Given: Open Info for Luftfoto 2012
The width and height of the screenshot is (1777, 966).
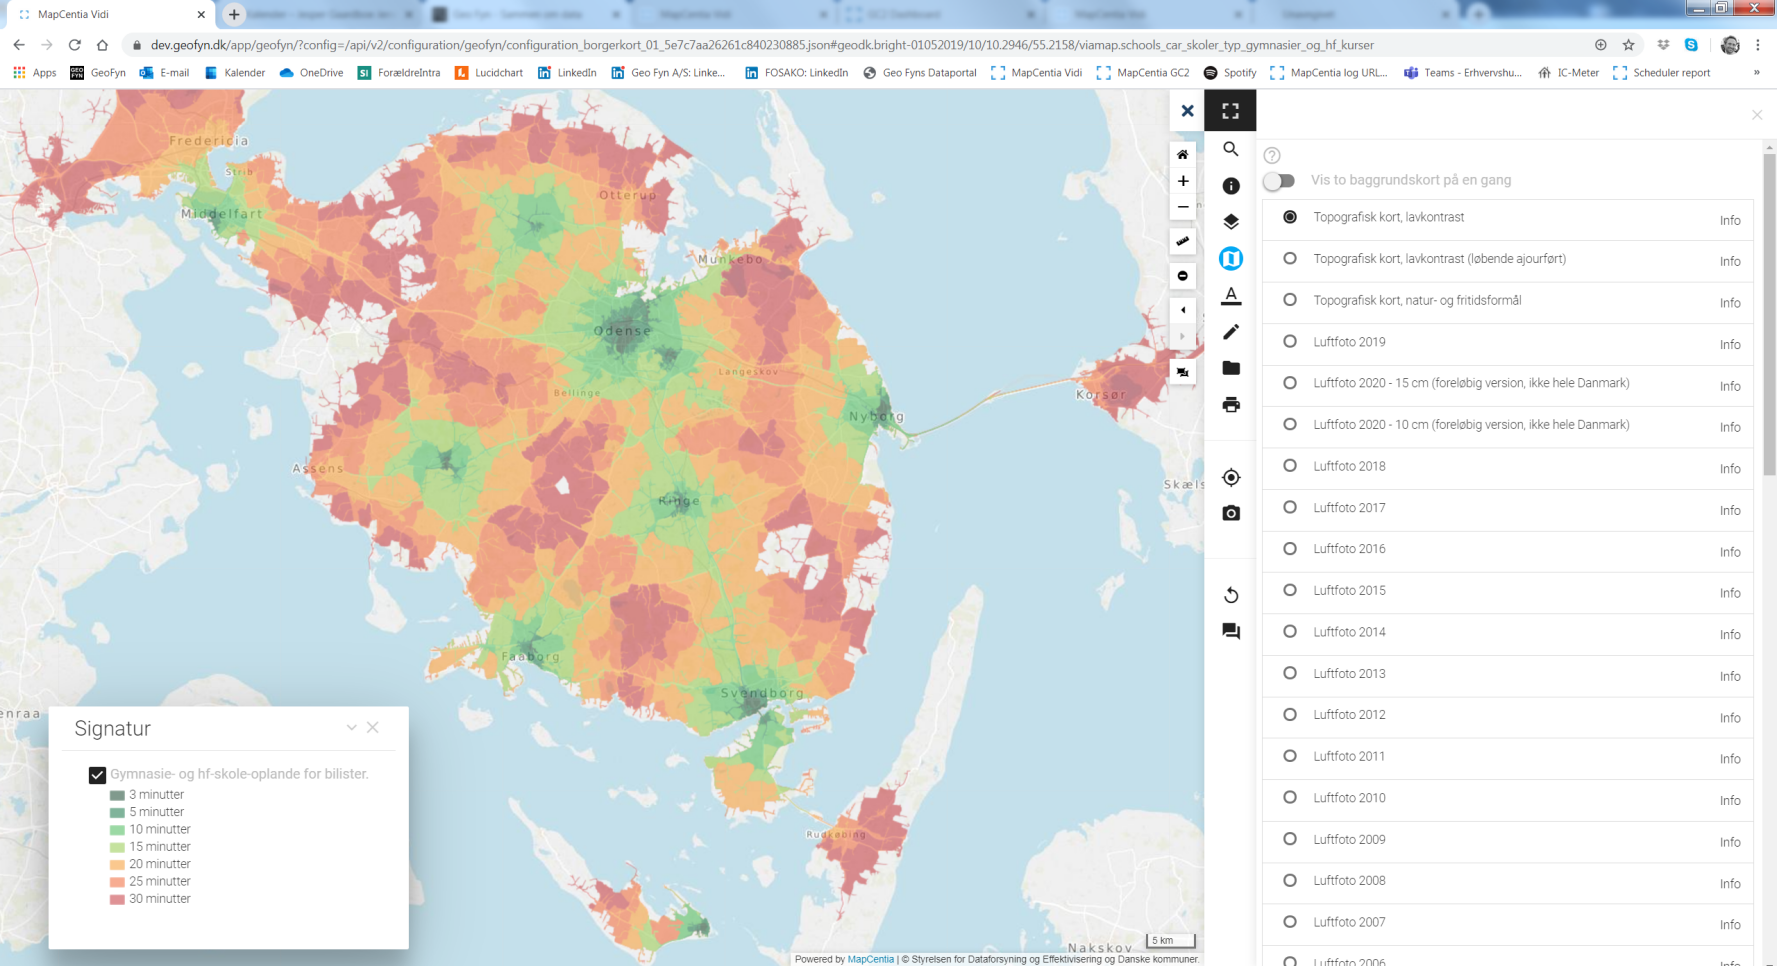Looking at the screenshot, I should 1730,718.
